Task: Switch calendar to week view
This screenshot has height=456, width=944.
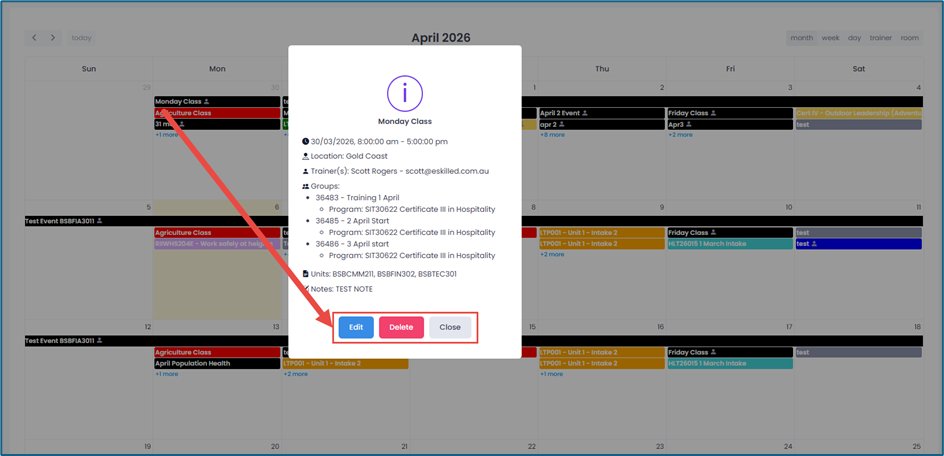Action: (830, 38)
